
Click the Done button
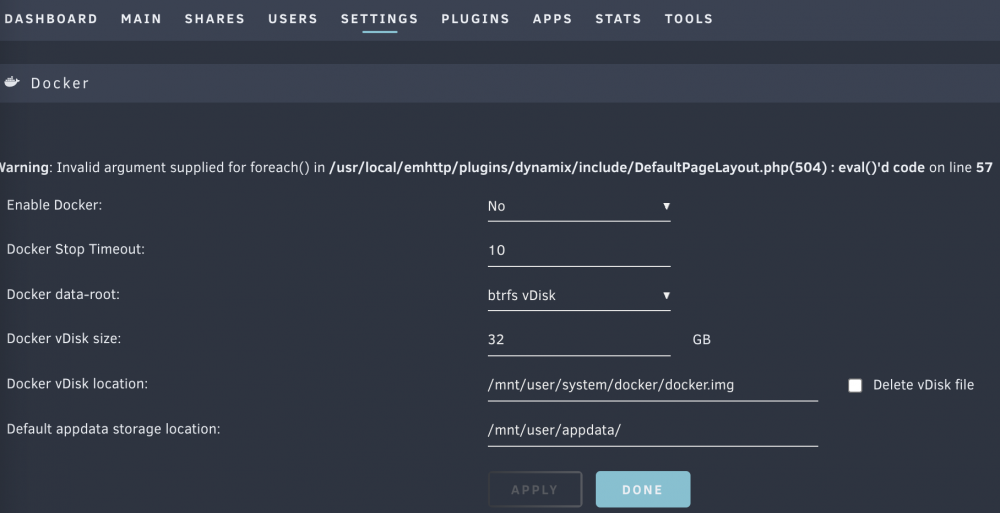[643, 489]
